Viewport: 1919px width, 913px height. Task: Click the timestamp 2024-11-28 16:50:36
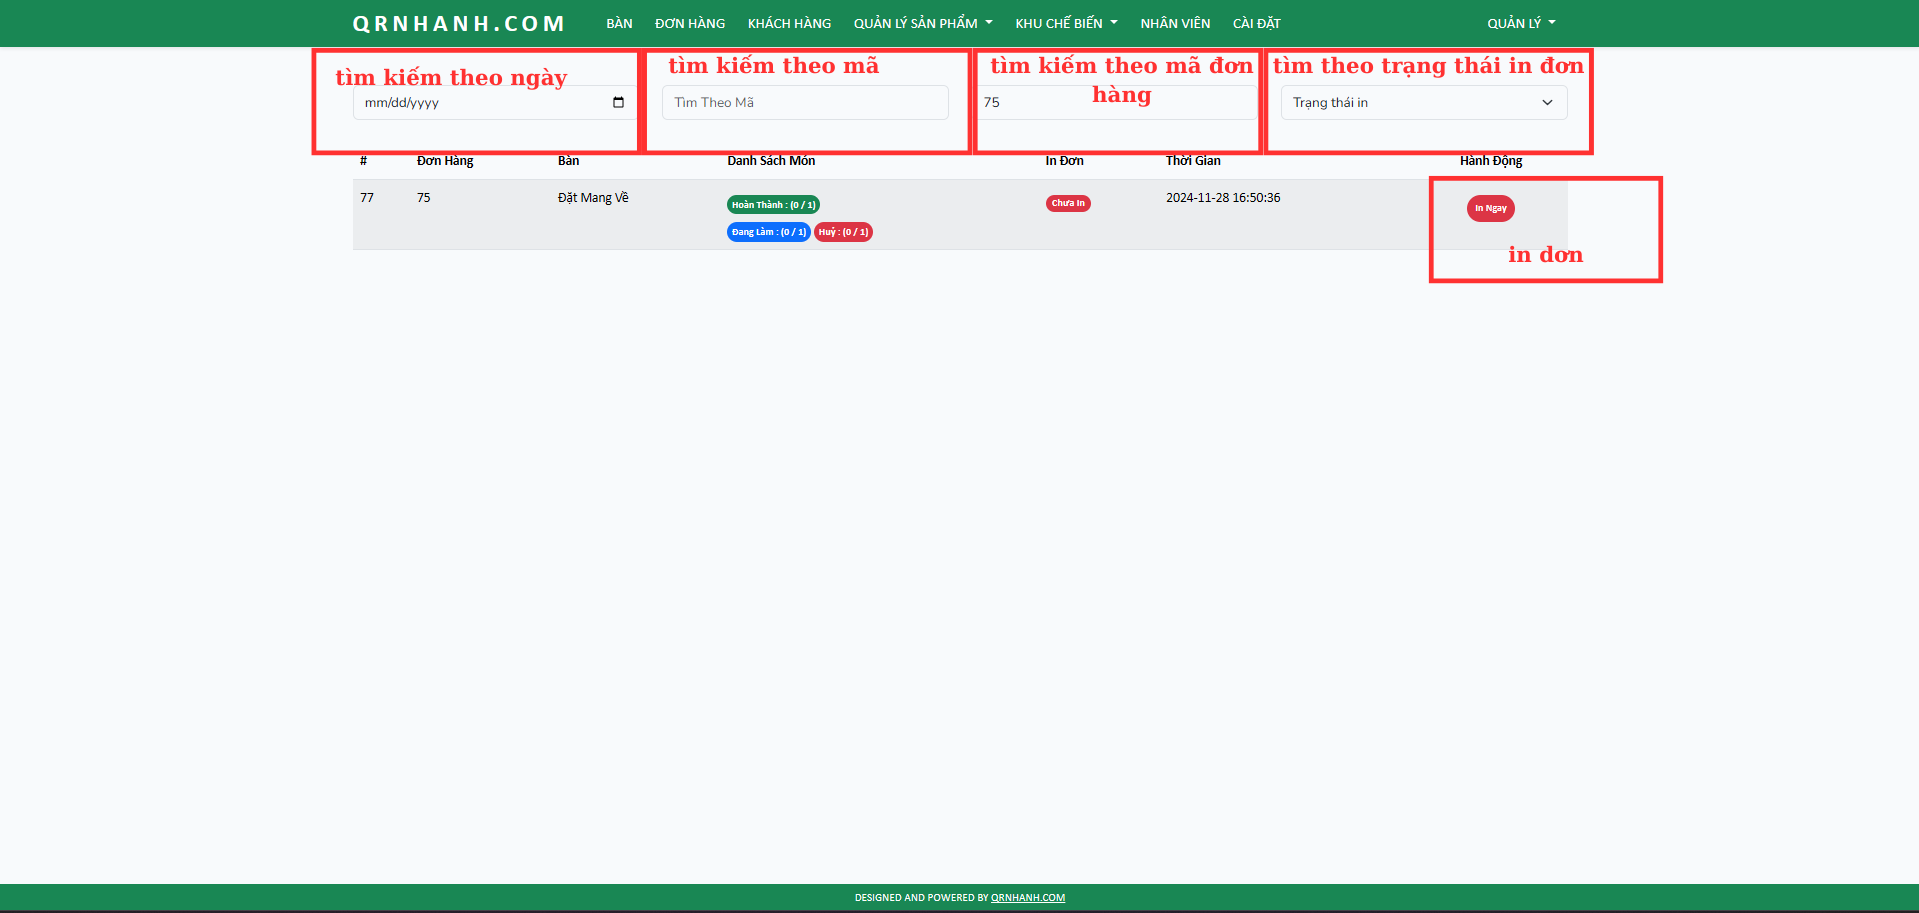(x=1223, y=198)
